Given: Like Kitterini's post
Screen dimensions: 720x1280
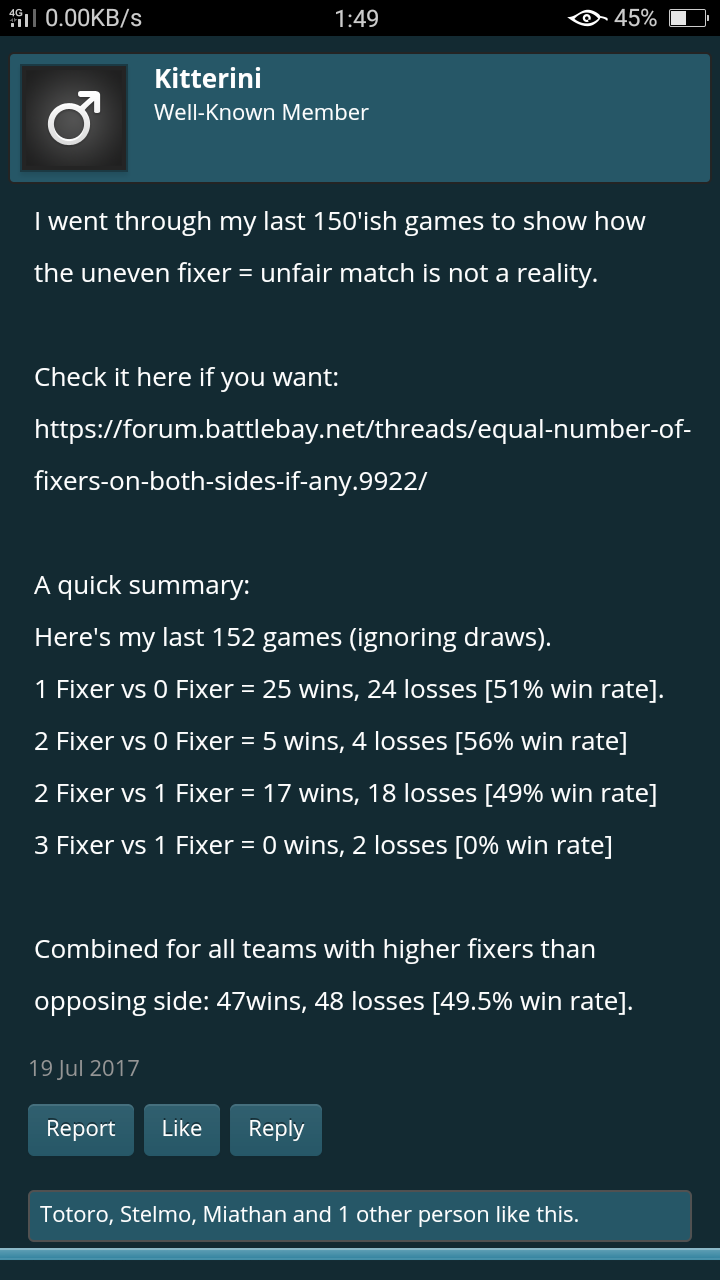Looking at the screenshot, I should pyautogui.click(x=181, y=1129).
